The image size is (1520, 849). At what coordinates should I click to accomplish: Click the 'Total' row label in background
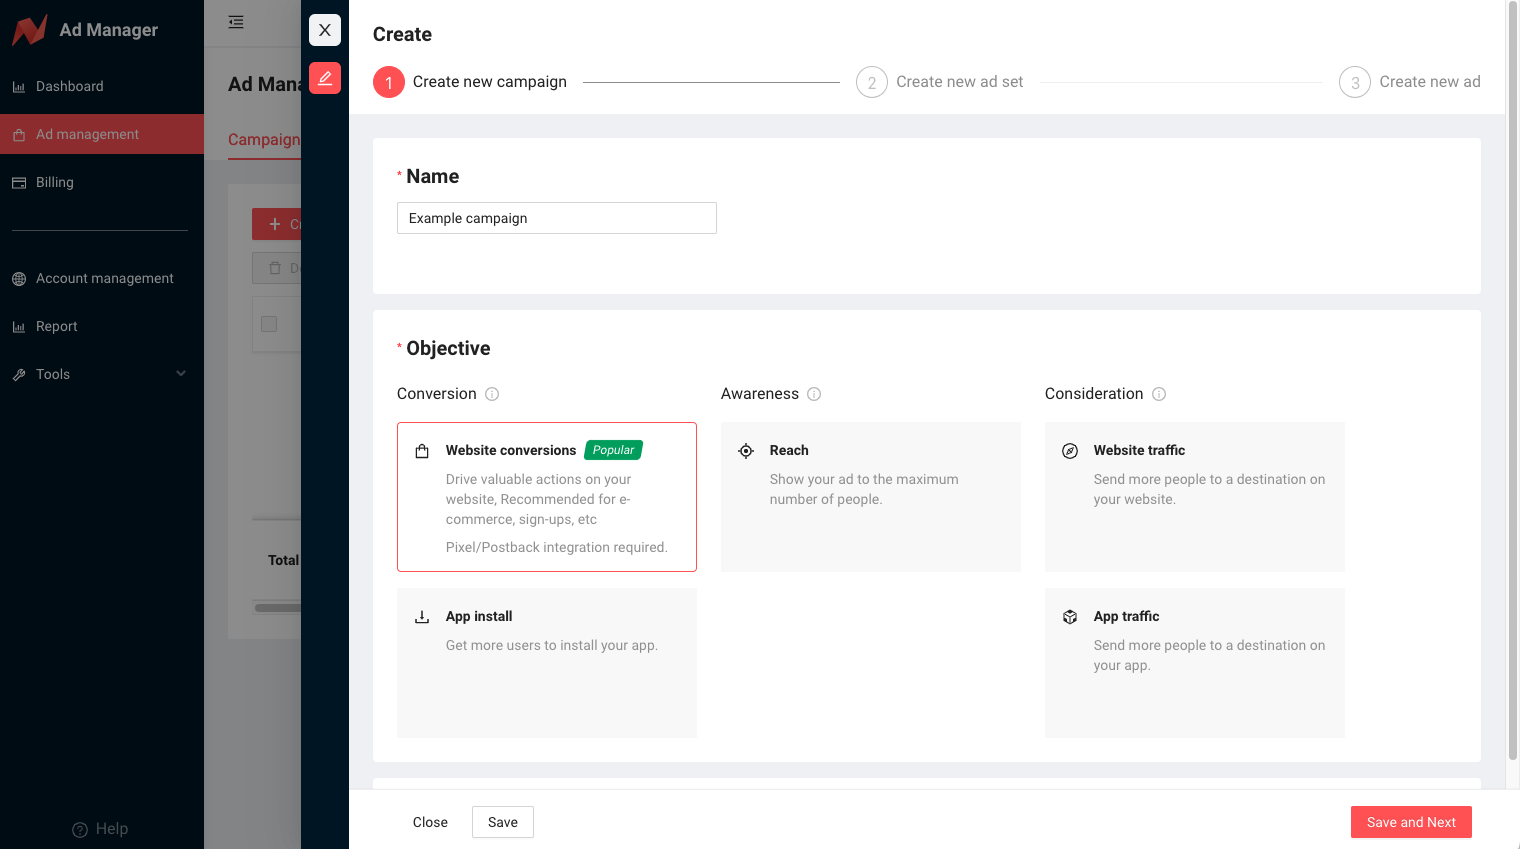pyautogui.click(x=283, y=560)
